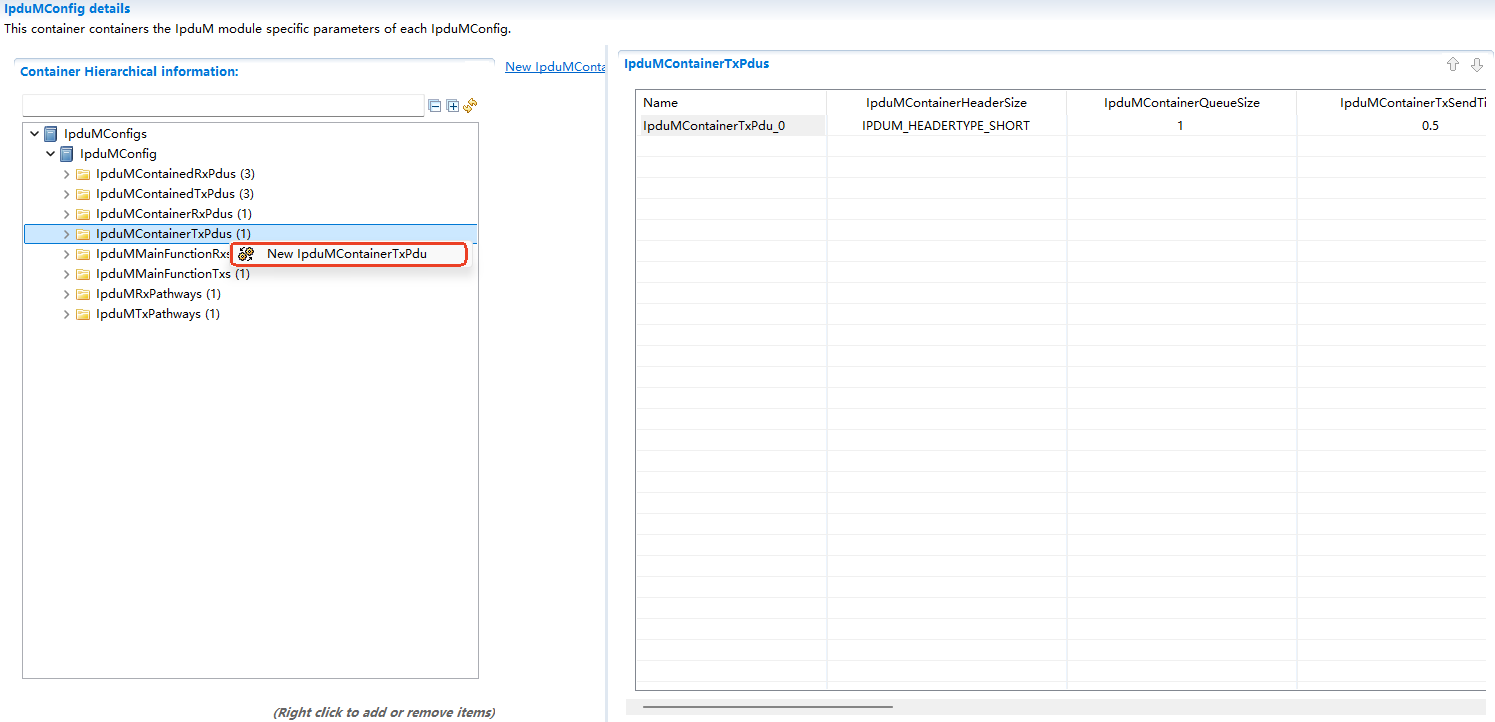Viewport: 1495px width, 722px height.
Task: Collapse the IpduMConfigs tree node
Action: tap(35, 133)
